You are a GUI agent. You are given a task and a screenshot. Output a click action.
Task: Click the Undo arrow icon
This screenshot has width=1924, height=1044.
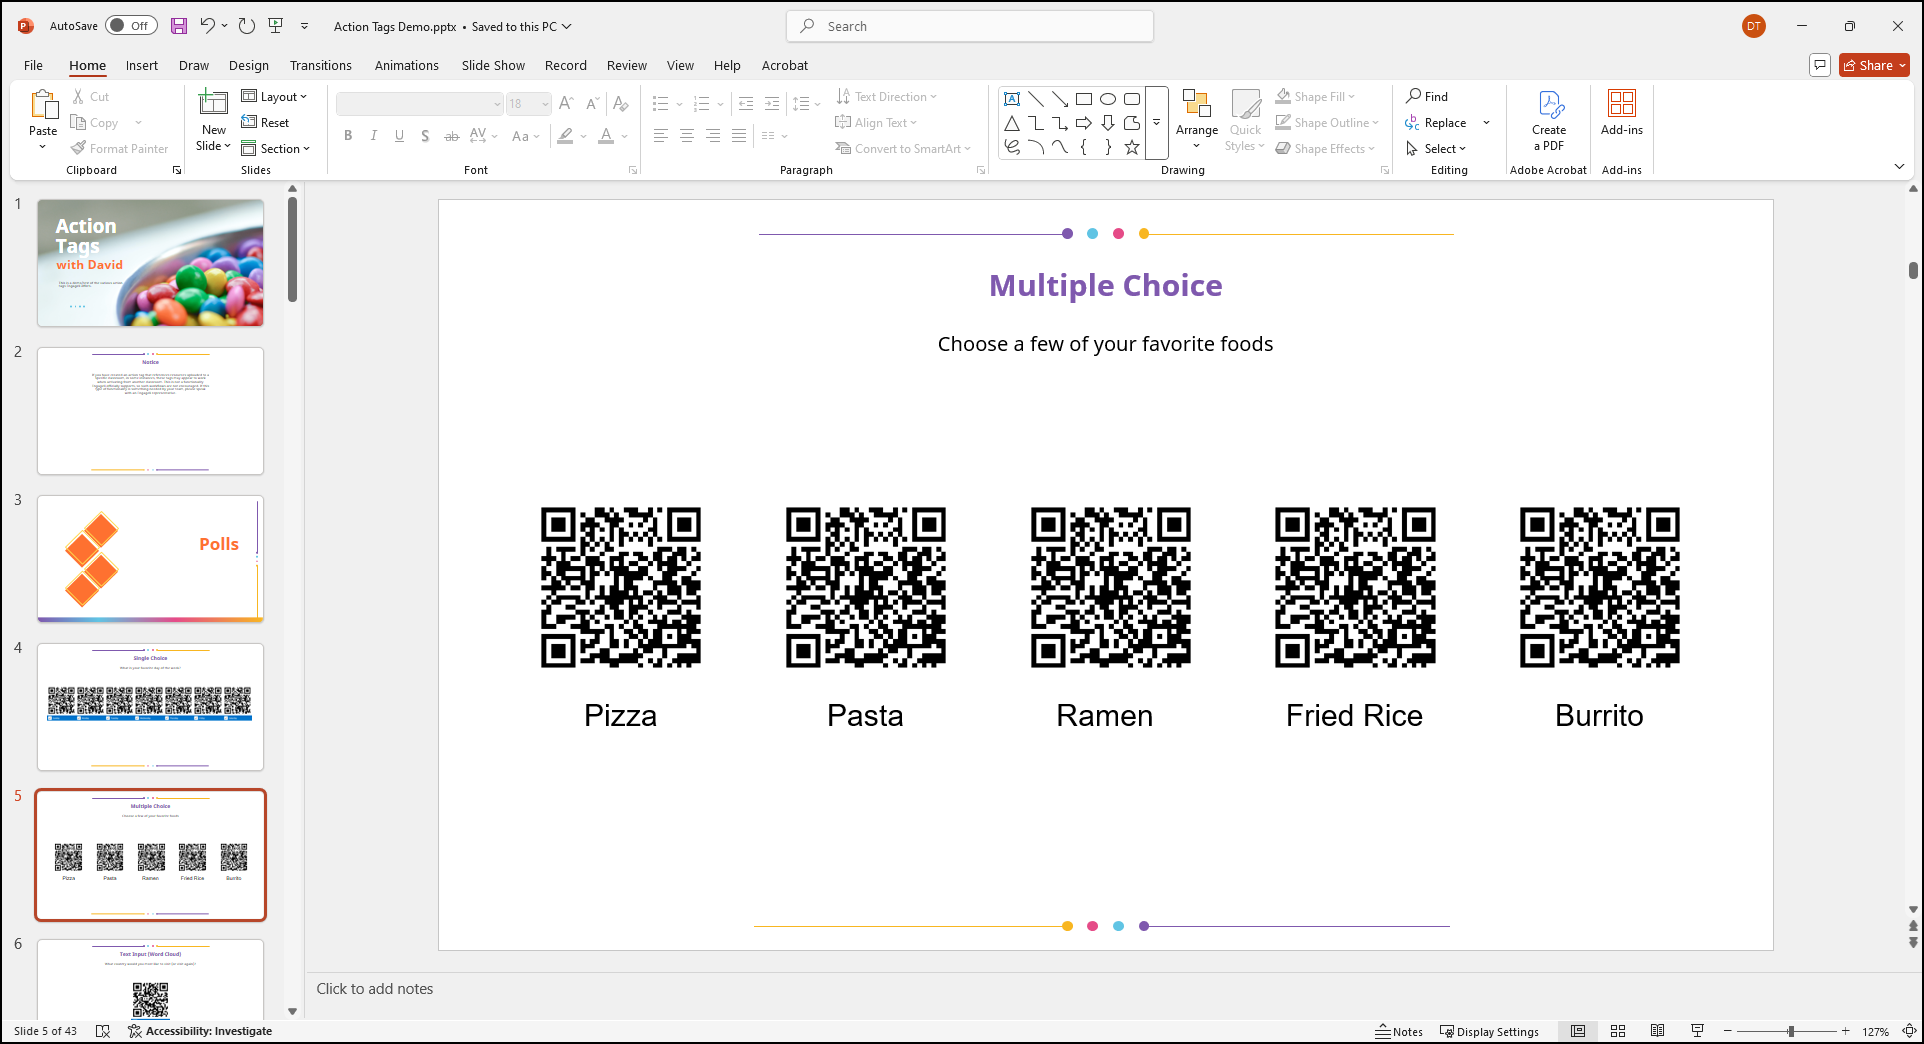pyautogui.click(x=207, y=26)
